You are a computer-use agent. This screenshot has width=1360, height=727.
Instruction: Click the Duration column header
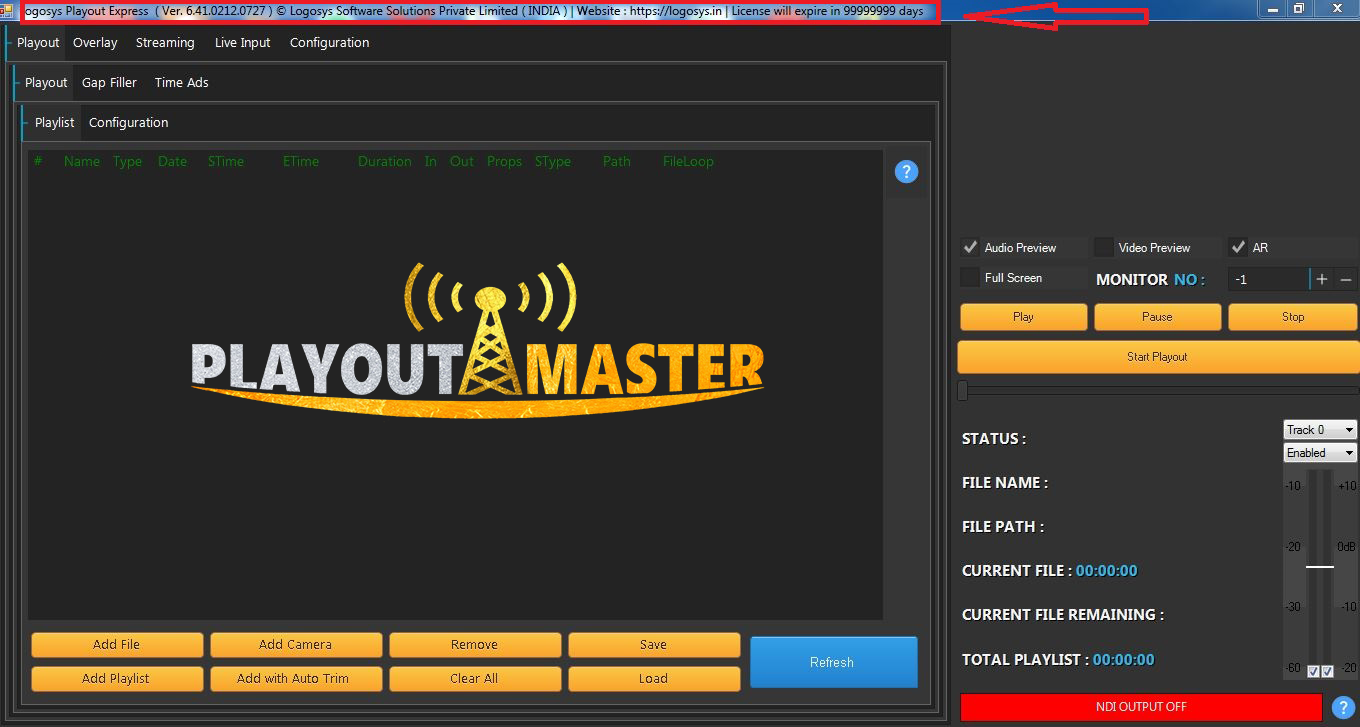385,162
